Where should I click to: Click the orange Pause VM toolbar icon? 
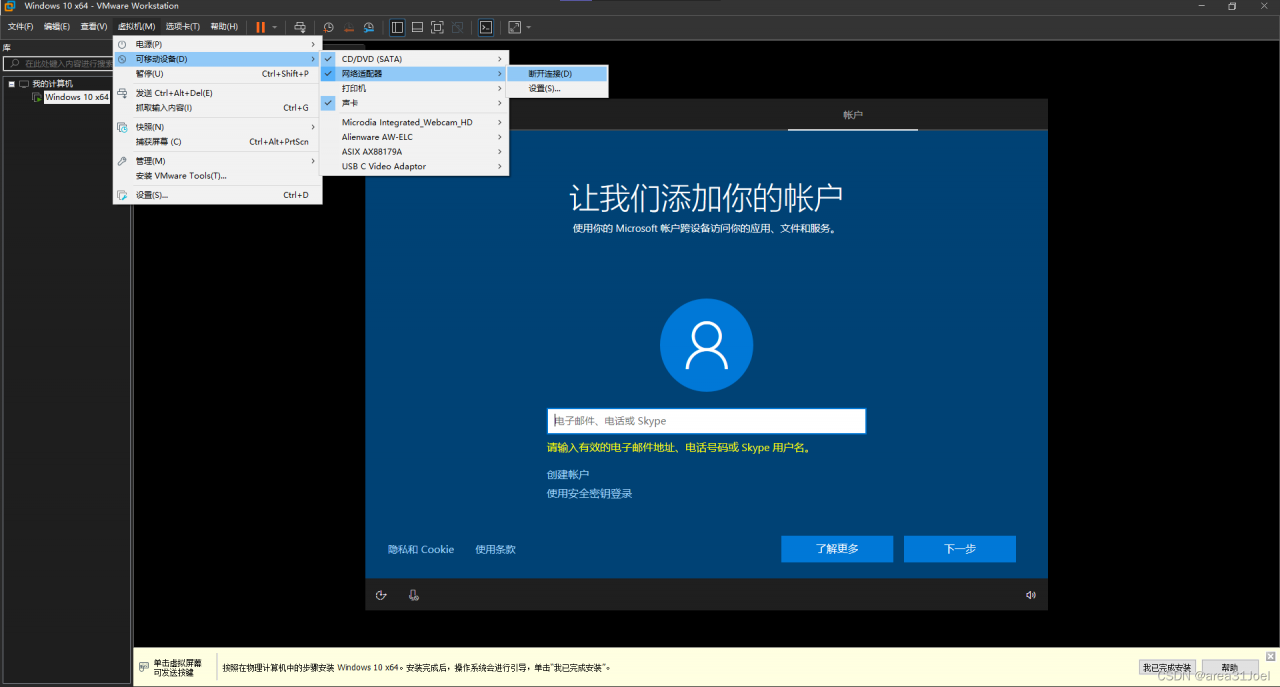point(261,27)
